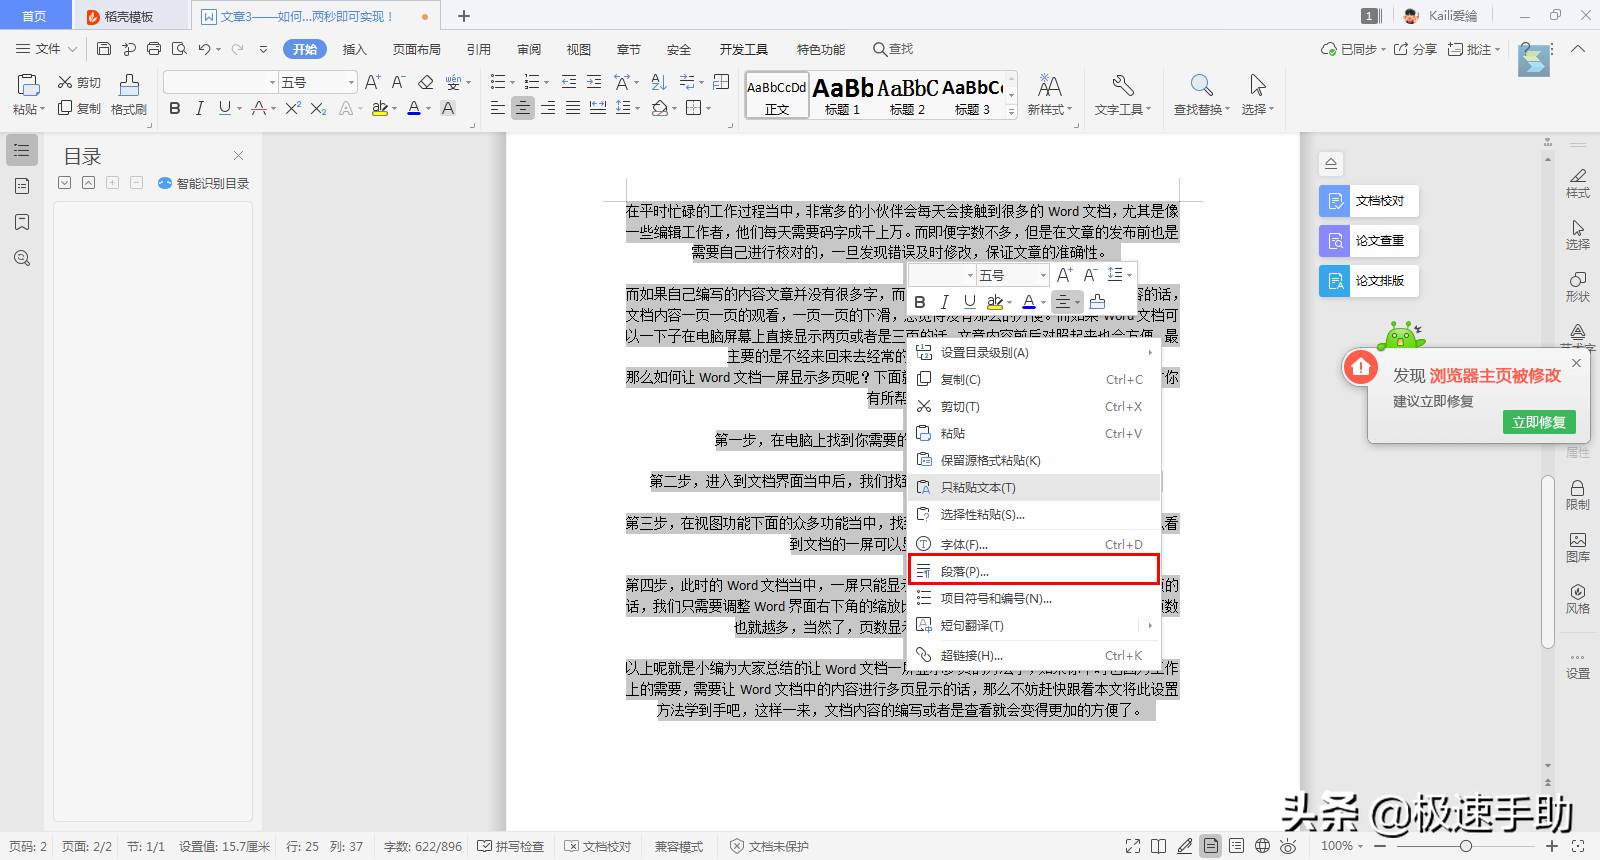Apply subscript formatting

point(318,108)
